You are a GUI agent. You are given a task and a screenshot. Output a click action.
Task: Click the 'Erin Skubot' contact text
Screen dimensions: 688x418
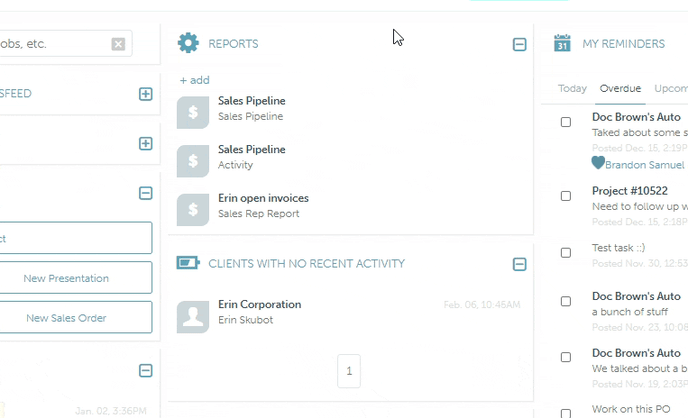pyautogui.click(x=245, y=320)
